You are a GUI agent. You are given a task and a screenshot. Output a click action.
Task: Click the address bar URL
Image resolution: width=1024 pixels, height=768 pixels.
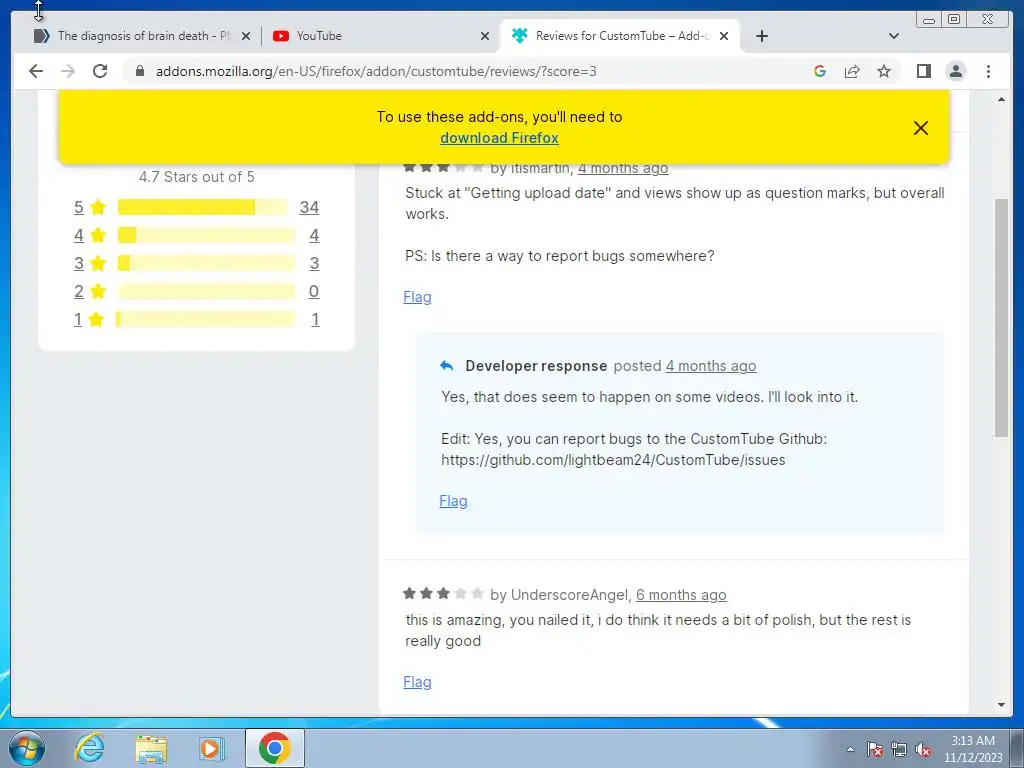(376, 71)
